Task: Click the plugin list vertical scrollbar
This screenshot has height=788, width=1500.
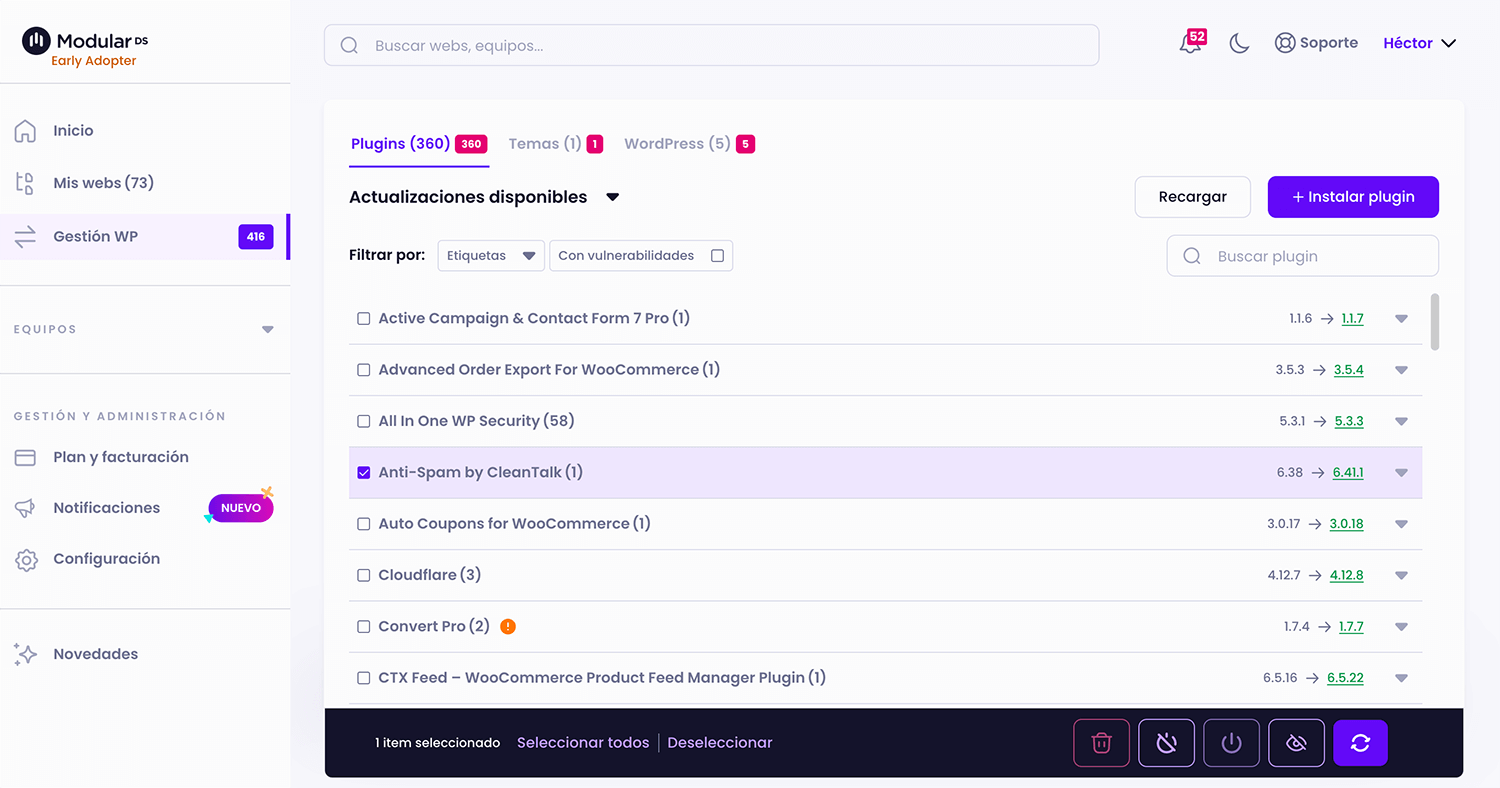Action: 1435,322
